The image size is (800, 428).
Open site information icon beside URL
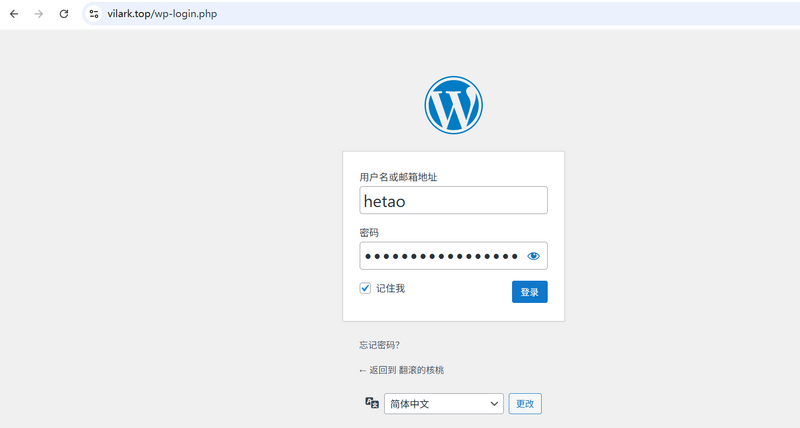pos(93,14)
